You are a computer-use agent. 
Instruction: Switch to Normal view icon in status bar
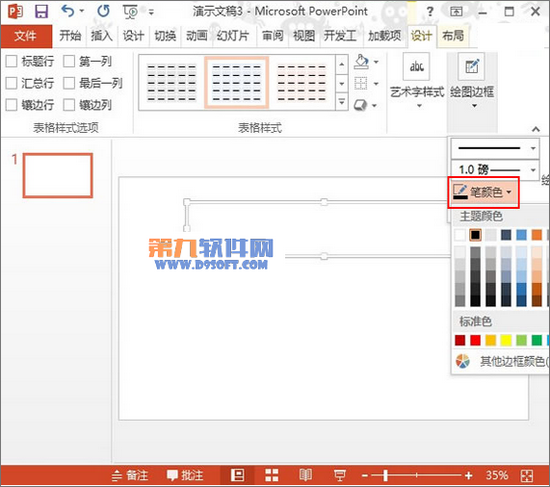(237, 475)
